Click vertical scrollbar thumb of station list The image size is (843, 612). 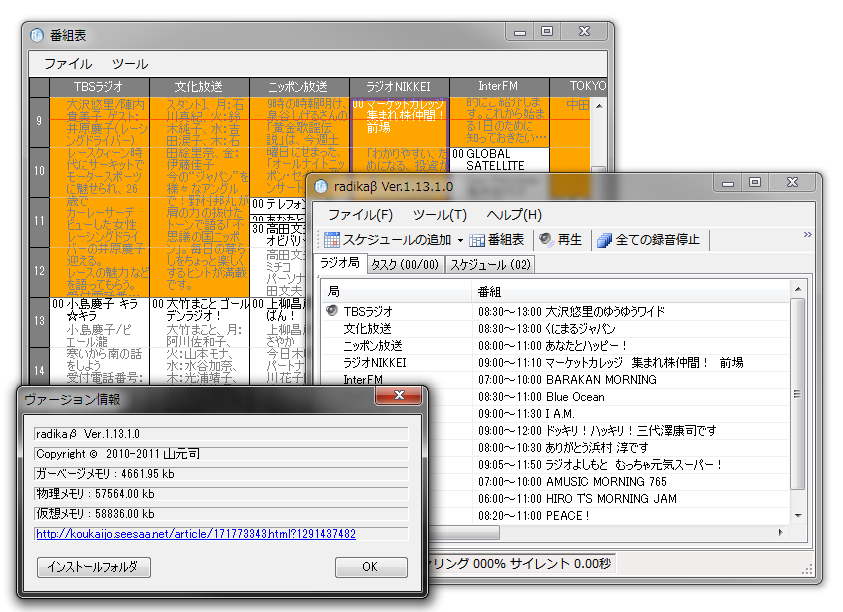(x=798, y=394)
